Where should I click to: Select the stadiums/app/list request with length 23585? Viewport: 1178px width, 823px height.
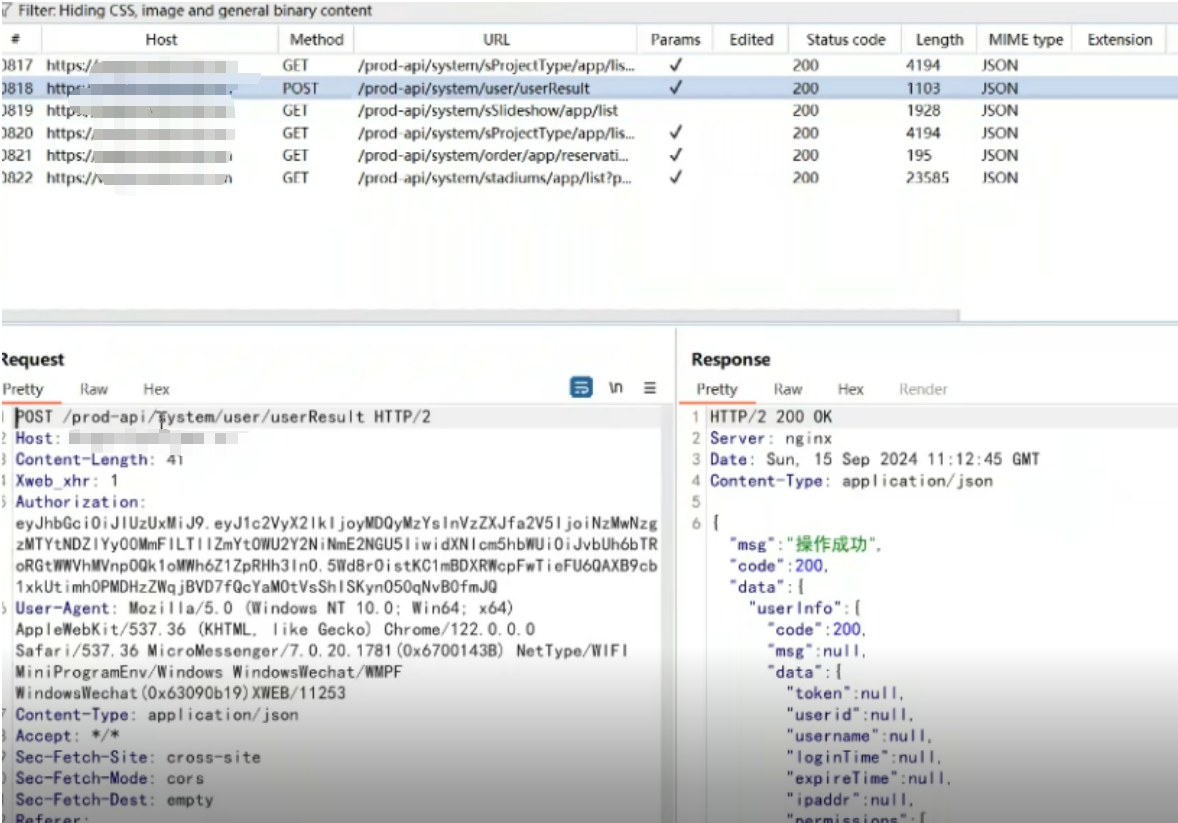point(500,178)
